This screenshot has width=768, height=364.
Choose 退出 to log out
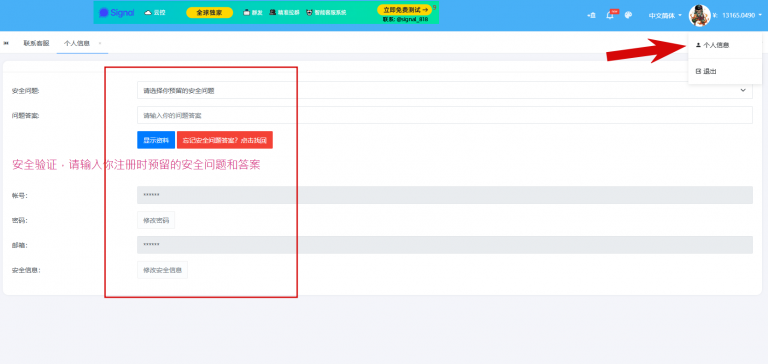tap(724, 72)
